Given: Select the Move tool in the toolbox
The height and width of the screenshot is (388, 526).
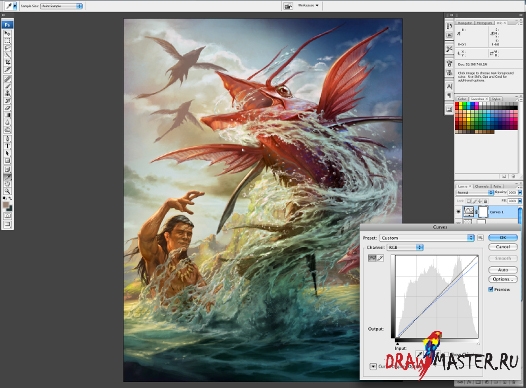Looking at the screenshot, I should (x=7, y=33).
